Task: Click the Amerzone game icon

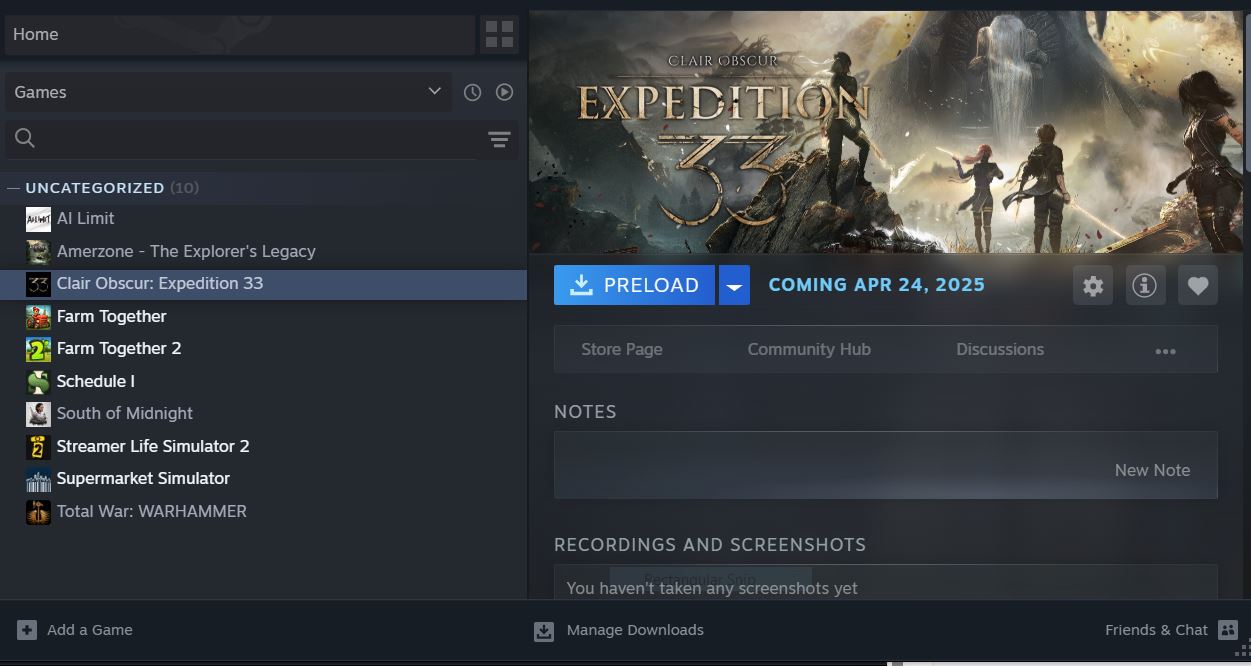Action: (x=38, y=251)
